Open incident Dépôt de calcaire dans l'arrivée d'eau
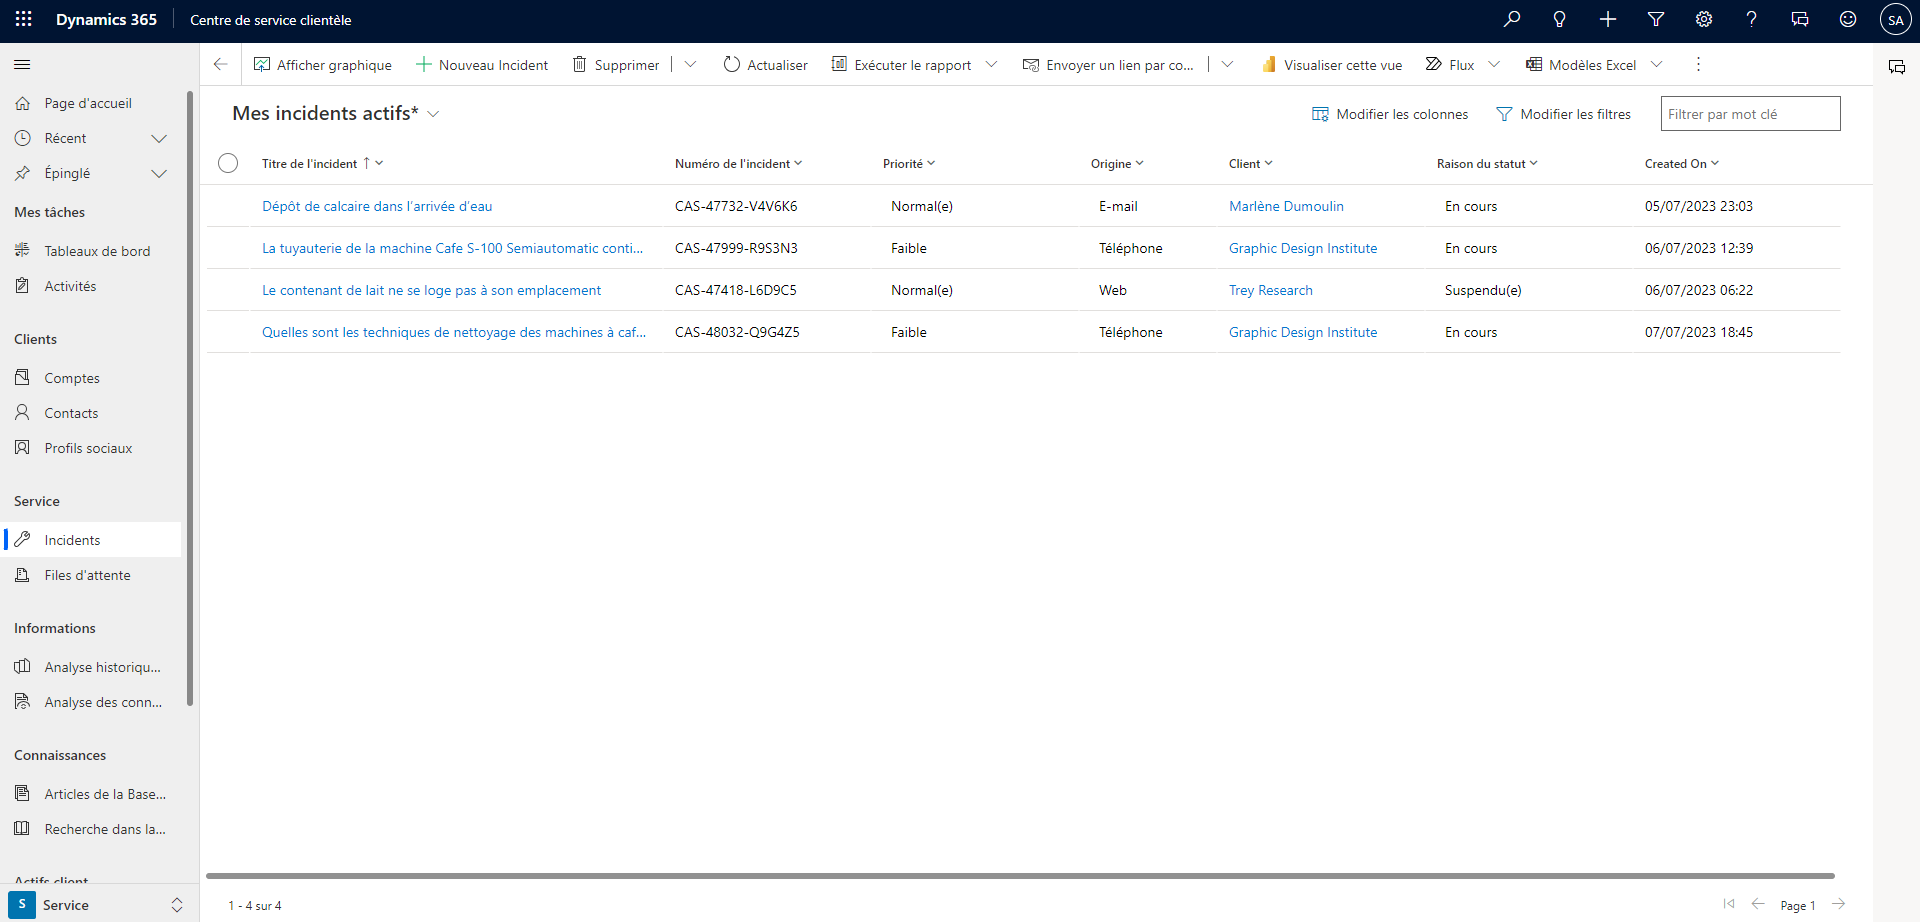The image size is (1920, 922). tap(377, 206)
